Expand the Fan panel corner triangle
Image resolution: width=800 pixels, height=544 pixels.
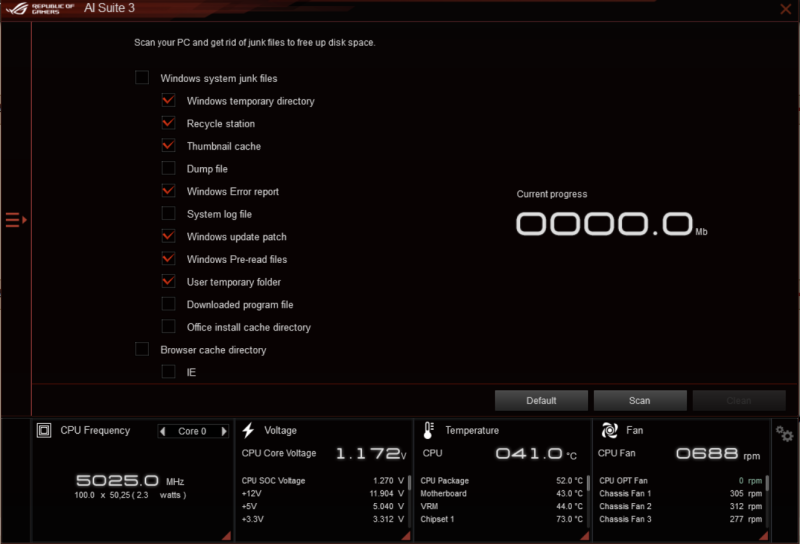pos(764,536)
